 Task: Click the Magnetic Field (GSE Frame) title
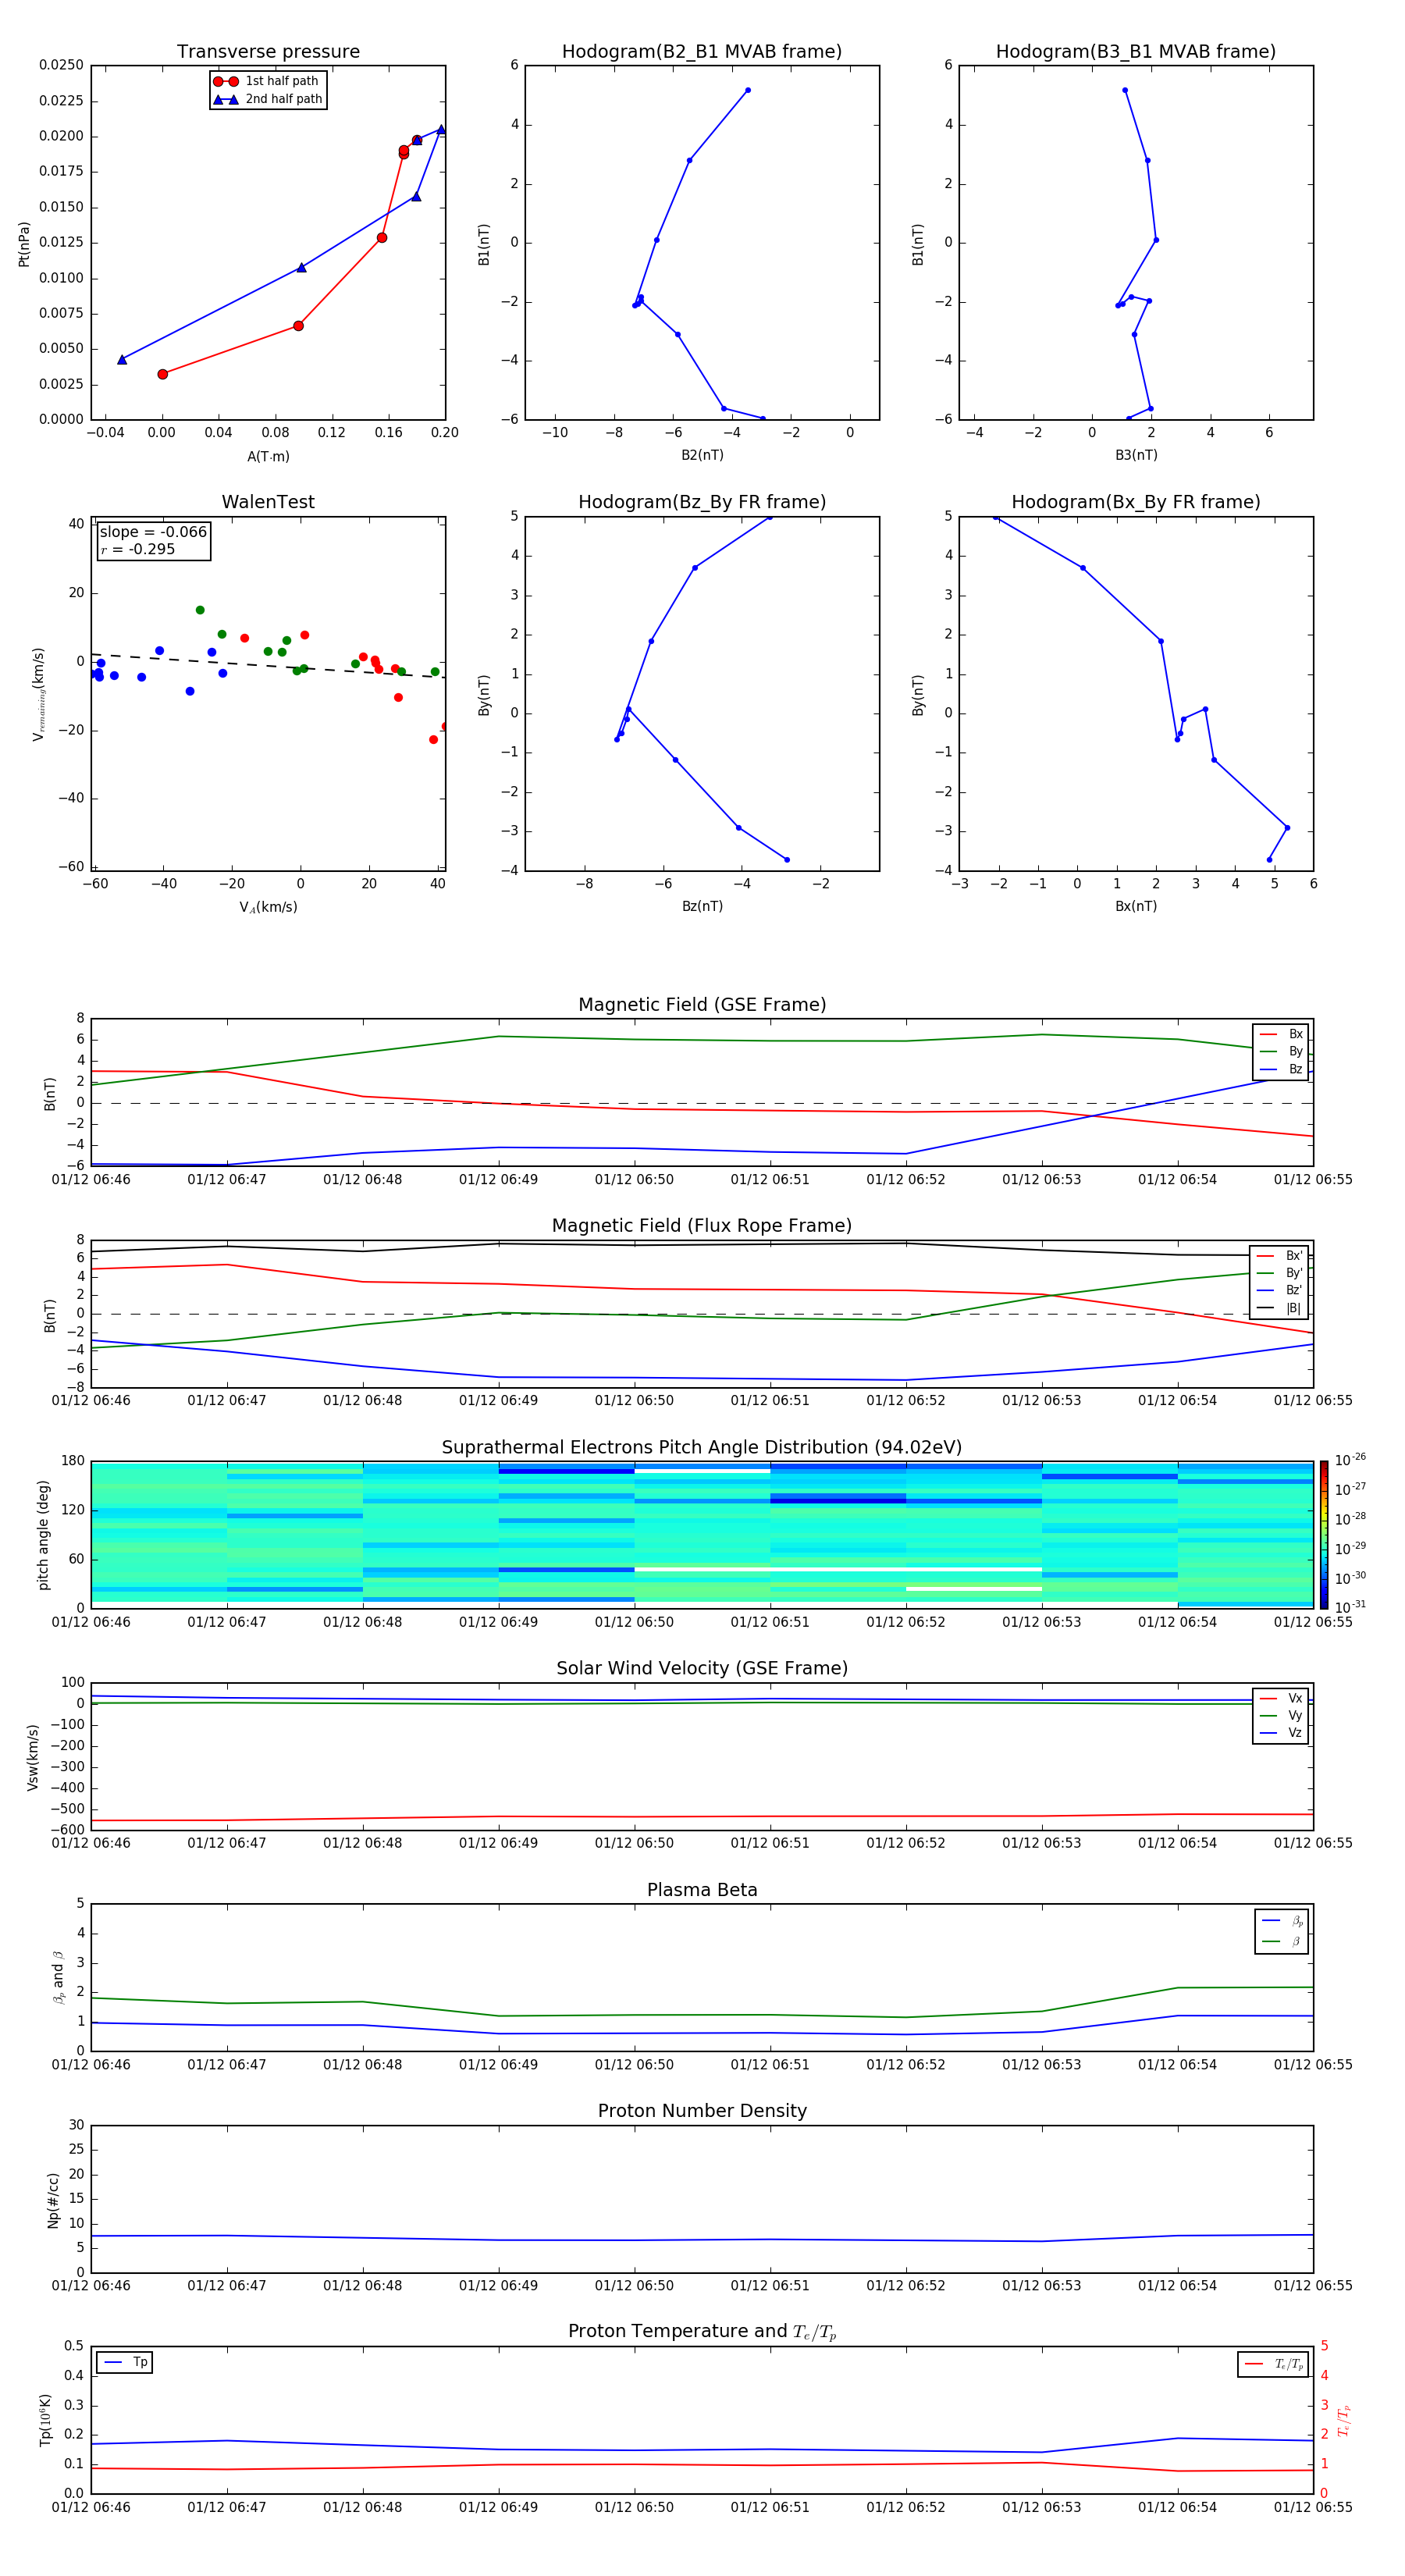point(702,1005)
